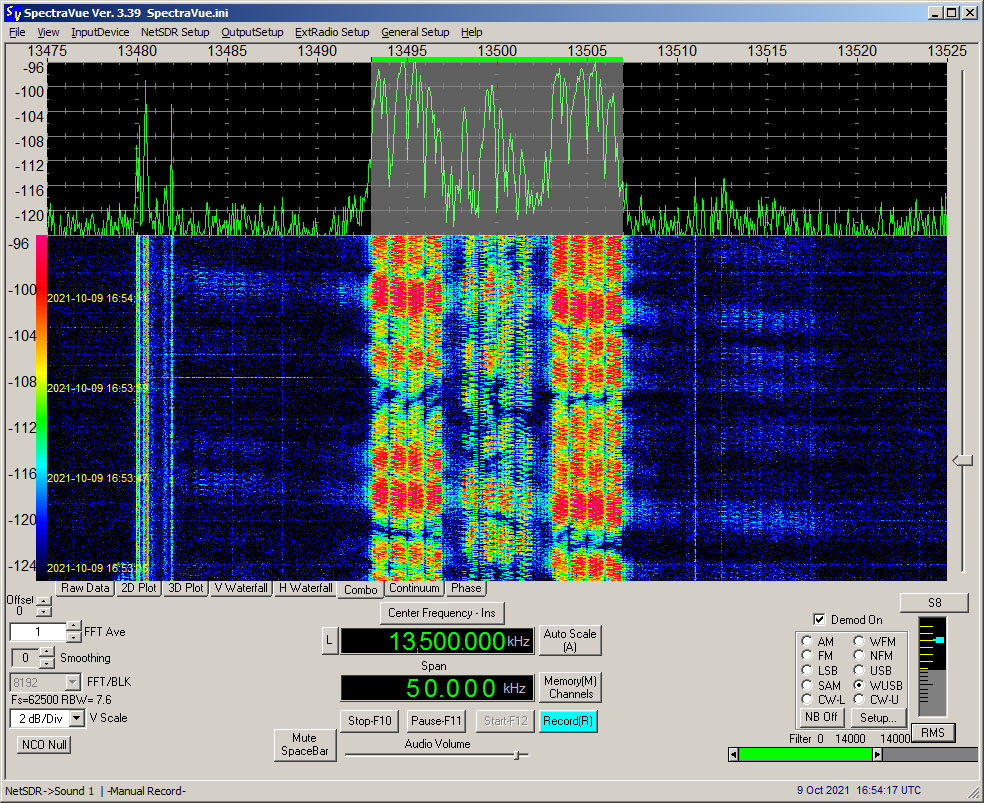The height and width of the screenshot is (803, 984).
Task: Click the Span 50.000 kHz display
Action: (x=437, y=688)
